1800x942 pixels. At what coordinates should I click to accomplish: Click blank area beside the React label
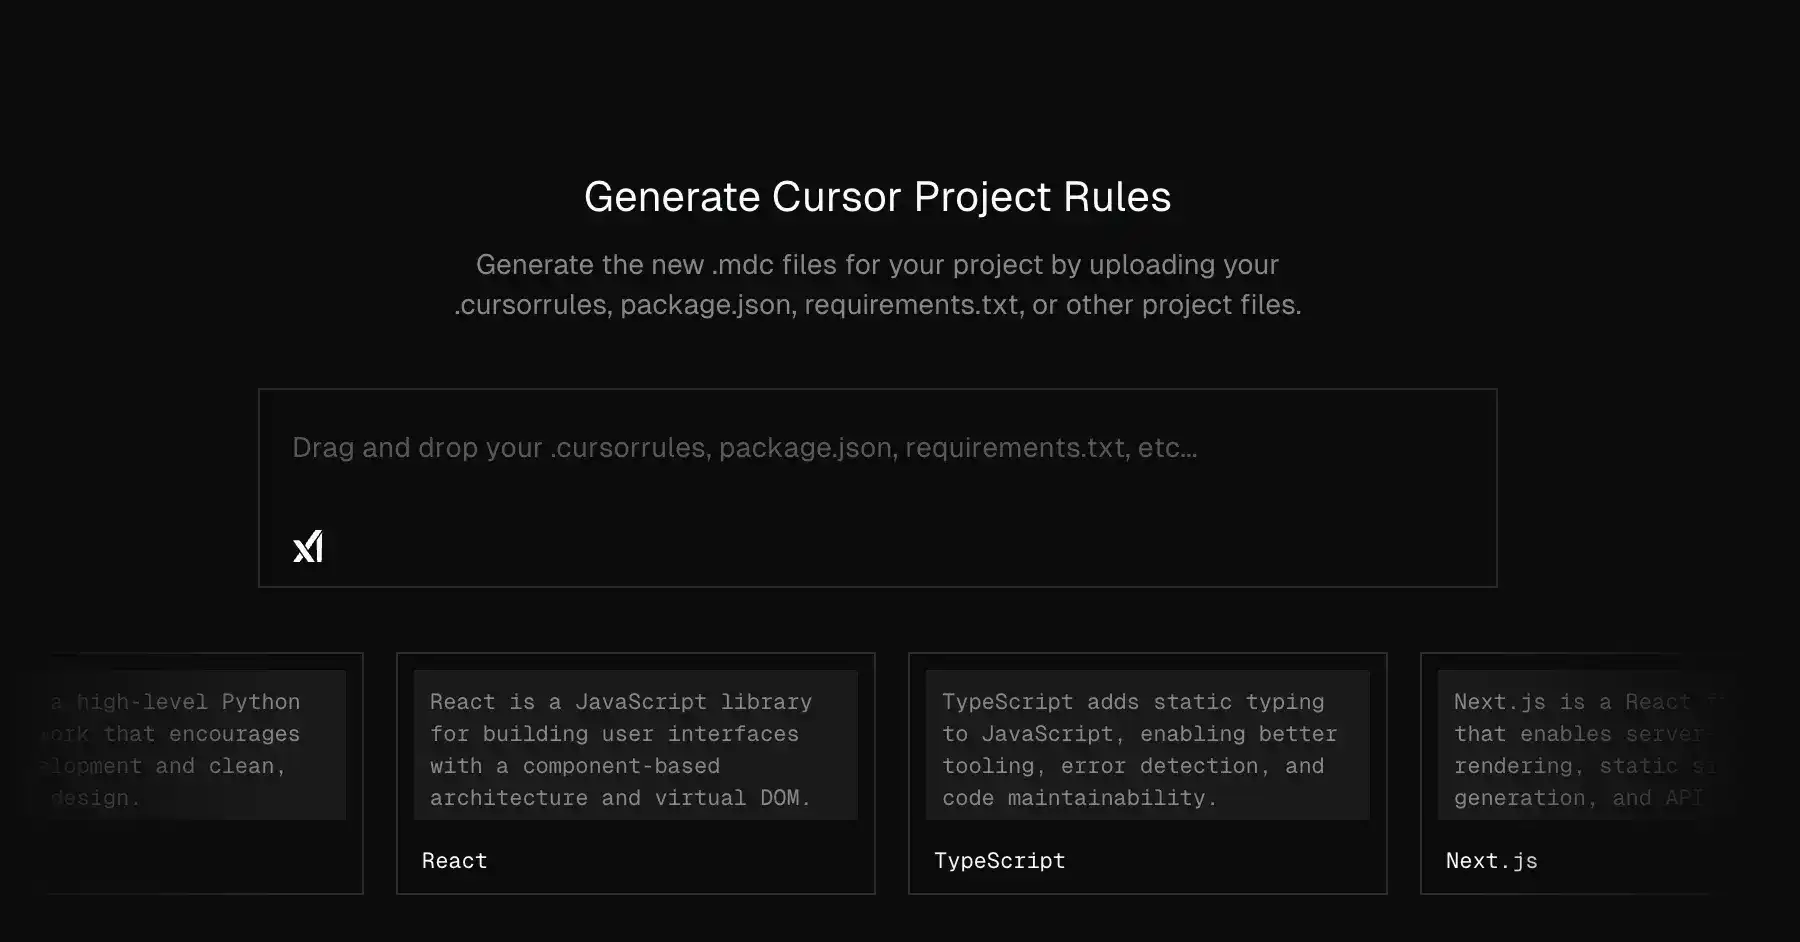point(680,860)
